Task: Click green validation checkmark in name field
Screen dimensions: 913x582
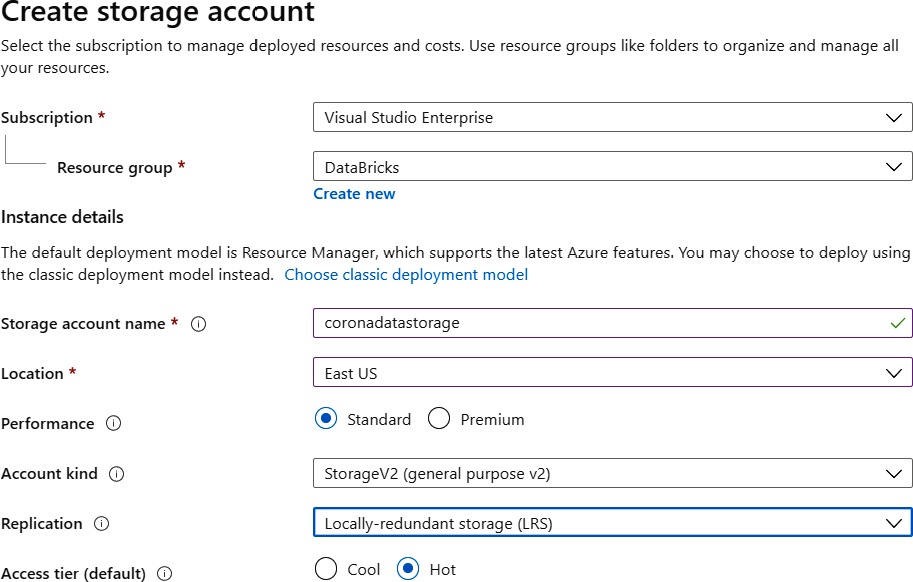Action: tap(897, 323)
